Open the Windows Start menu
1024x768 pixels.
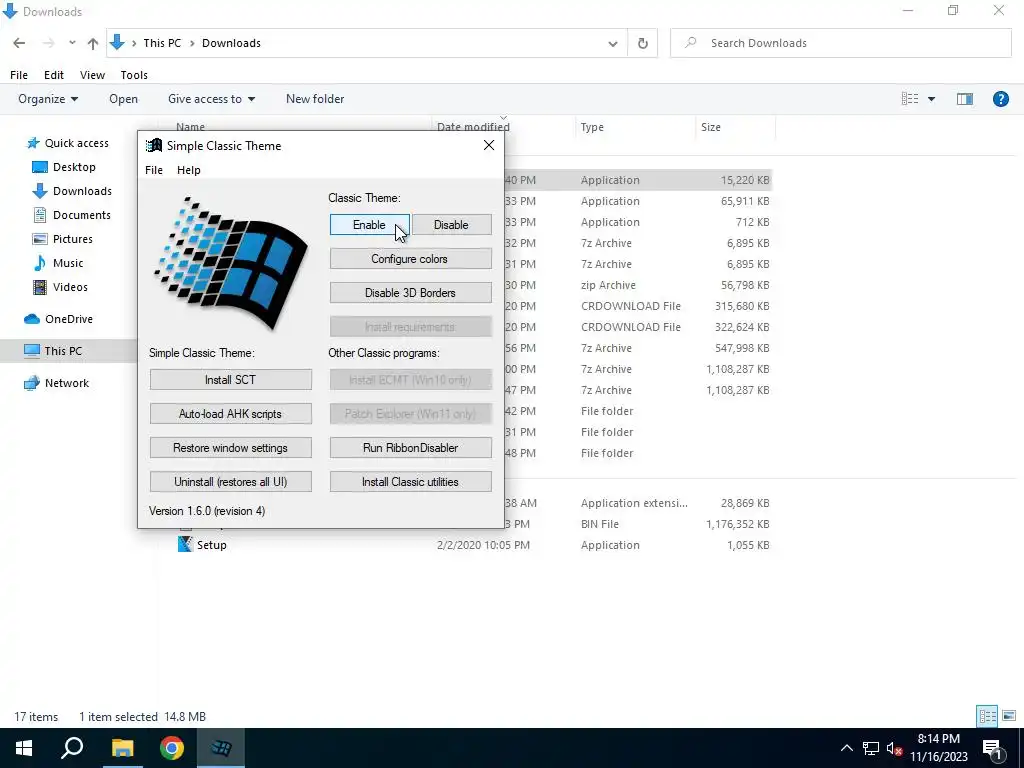click(24, 748)
